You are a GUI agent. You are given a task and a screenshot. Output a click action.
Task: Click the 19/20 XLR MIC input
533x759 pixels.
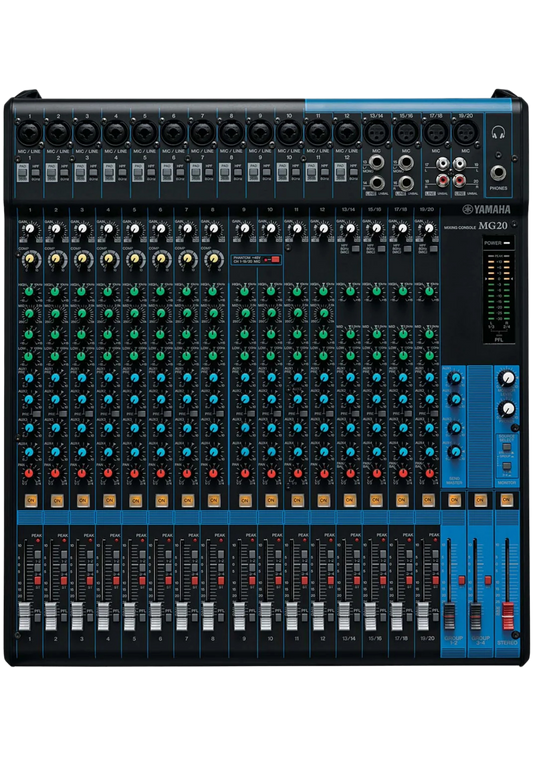click(465, 132)
